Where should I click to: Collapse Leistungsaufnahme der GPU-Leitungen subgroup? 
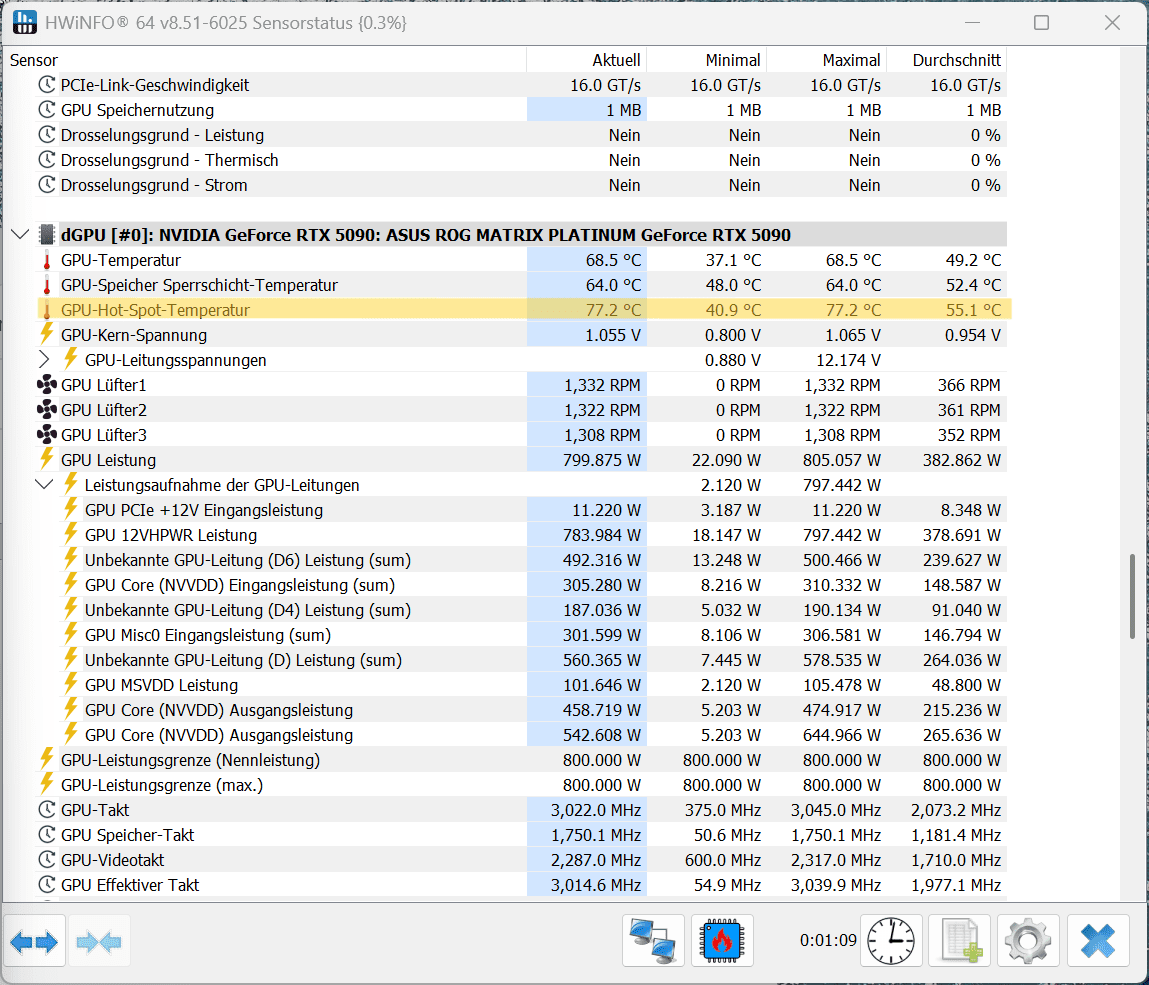click(x=44, y=484)
